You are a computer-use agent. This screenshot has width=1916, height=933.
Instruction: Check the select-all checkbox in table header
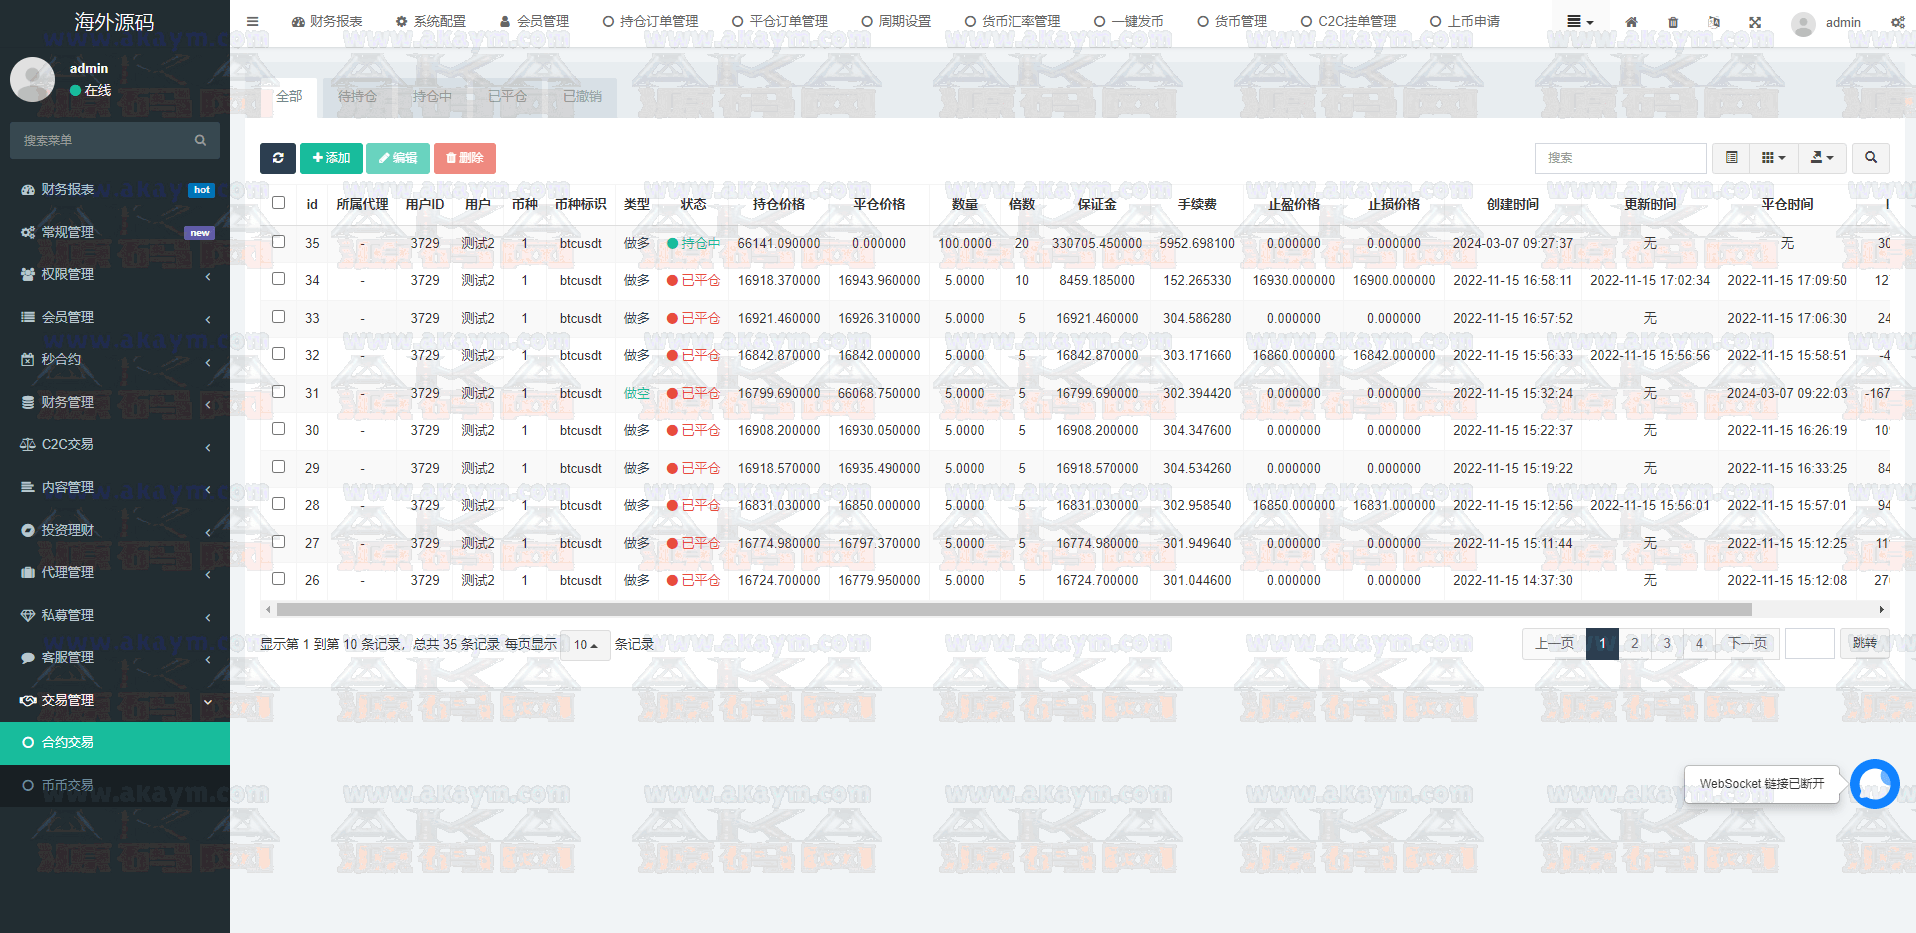pos(278,203)
